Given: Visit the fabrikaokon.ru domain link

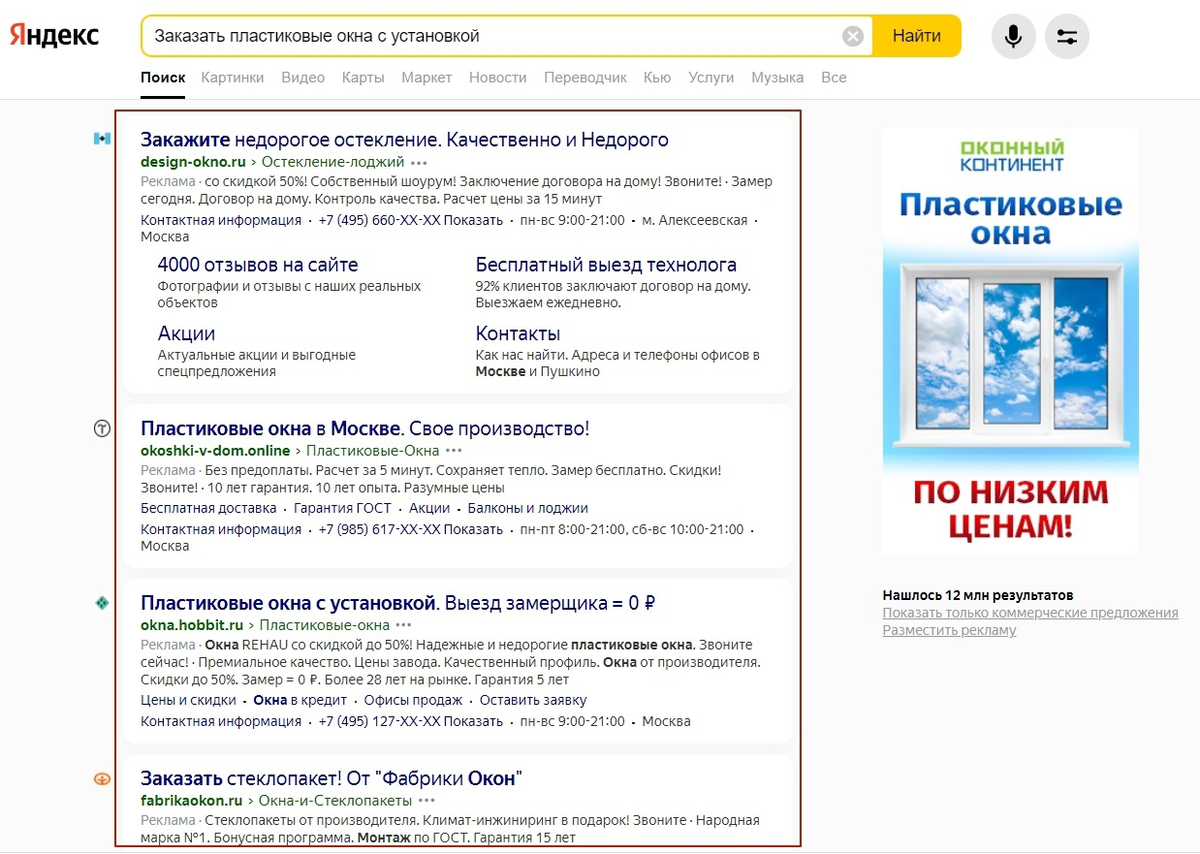Looking at the screenshot, I should coord(192,801).
